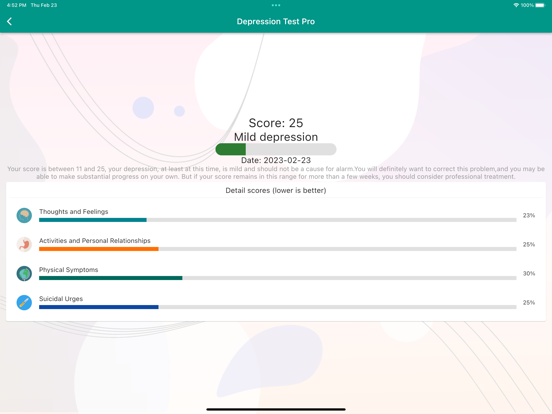
Task: Tap the Mild depression result label
Action: [x=276, y=137]
